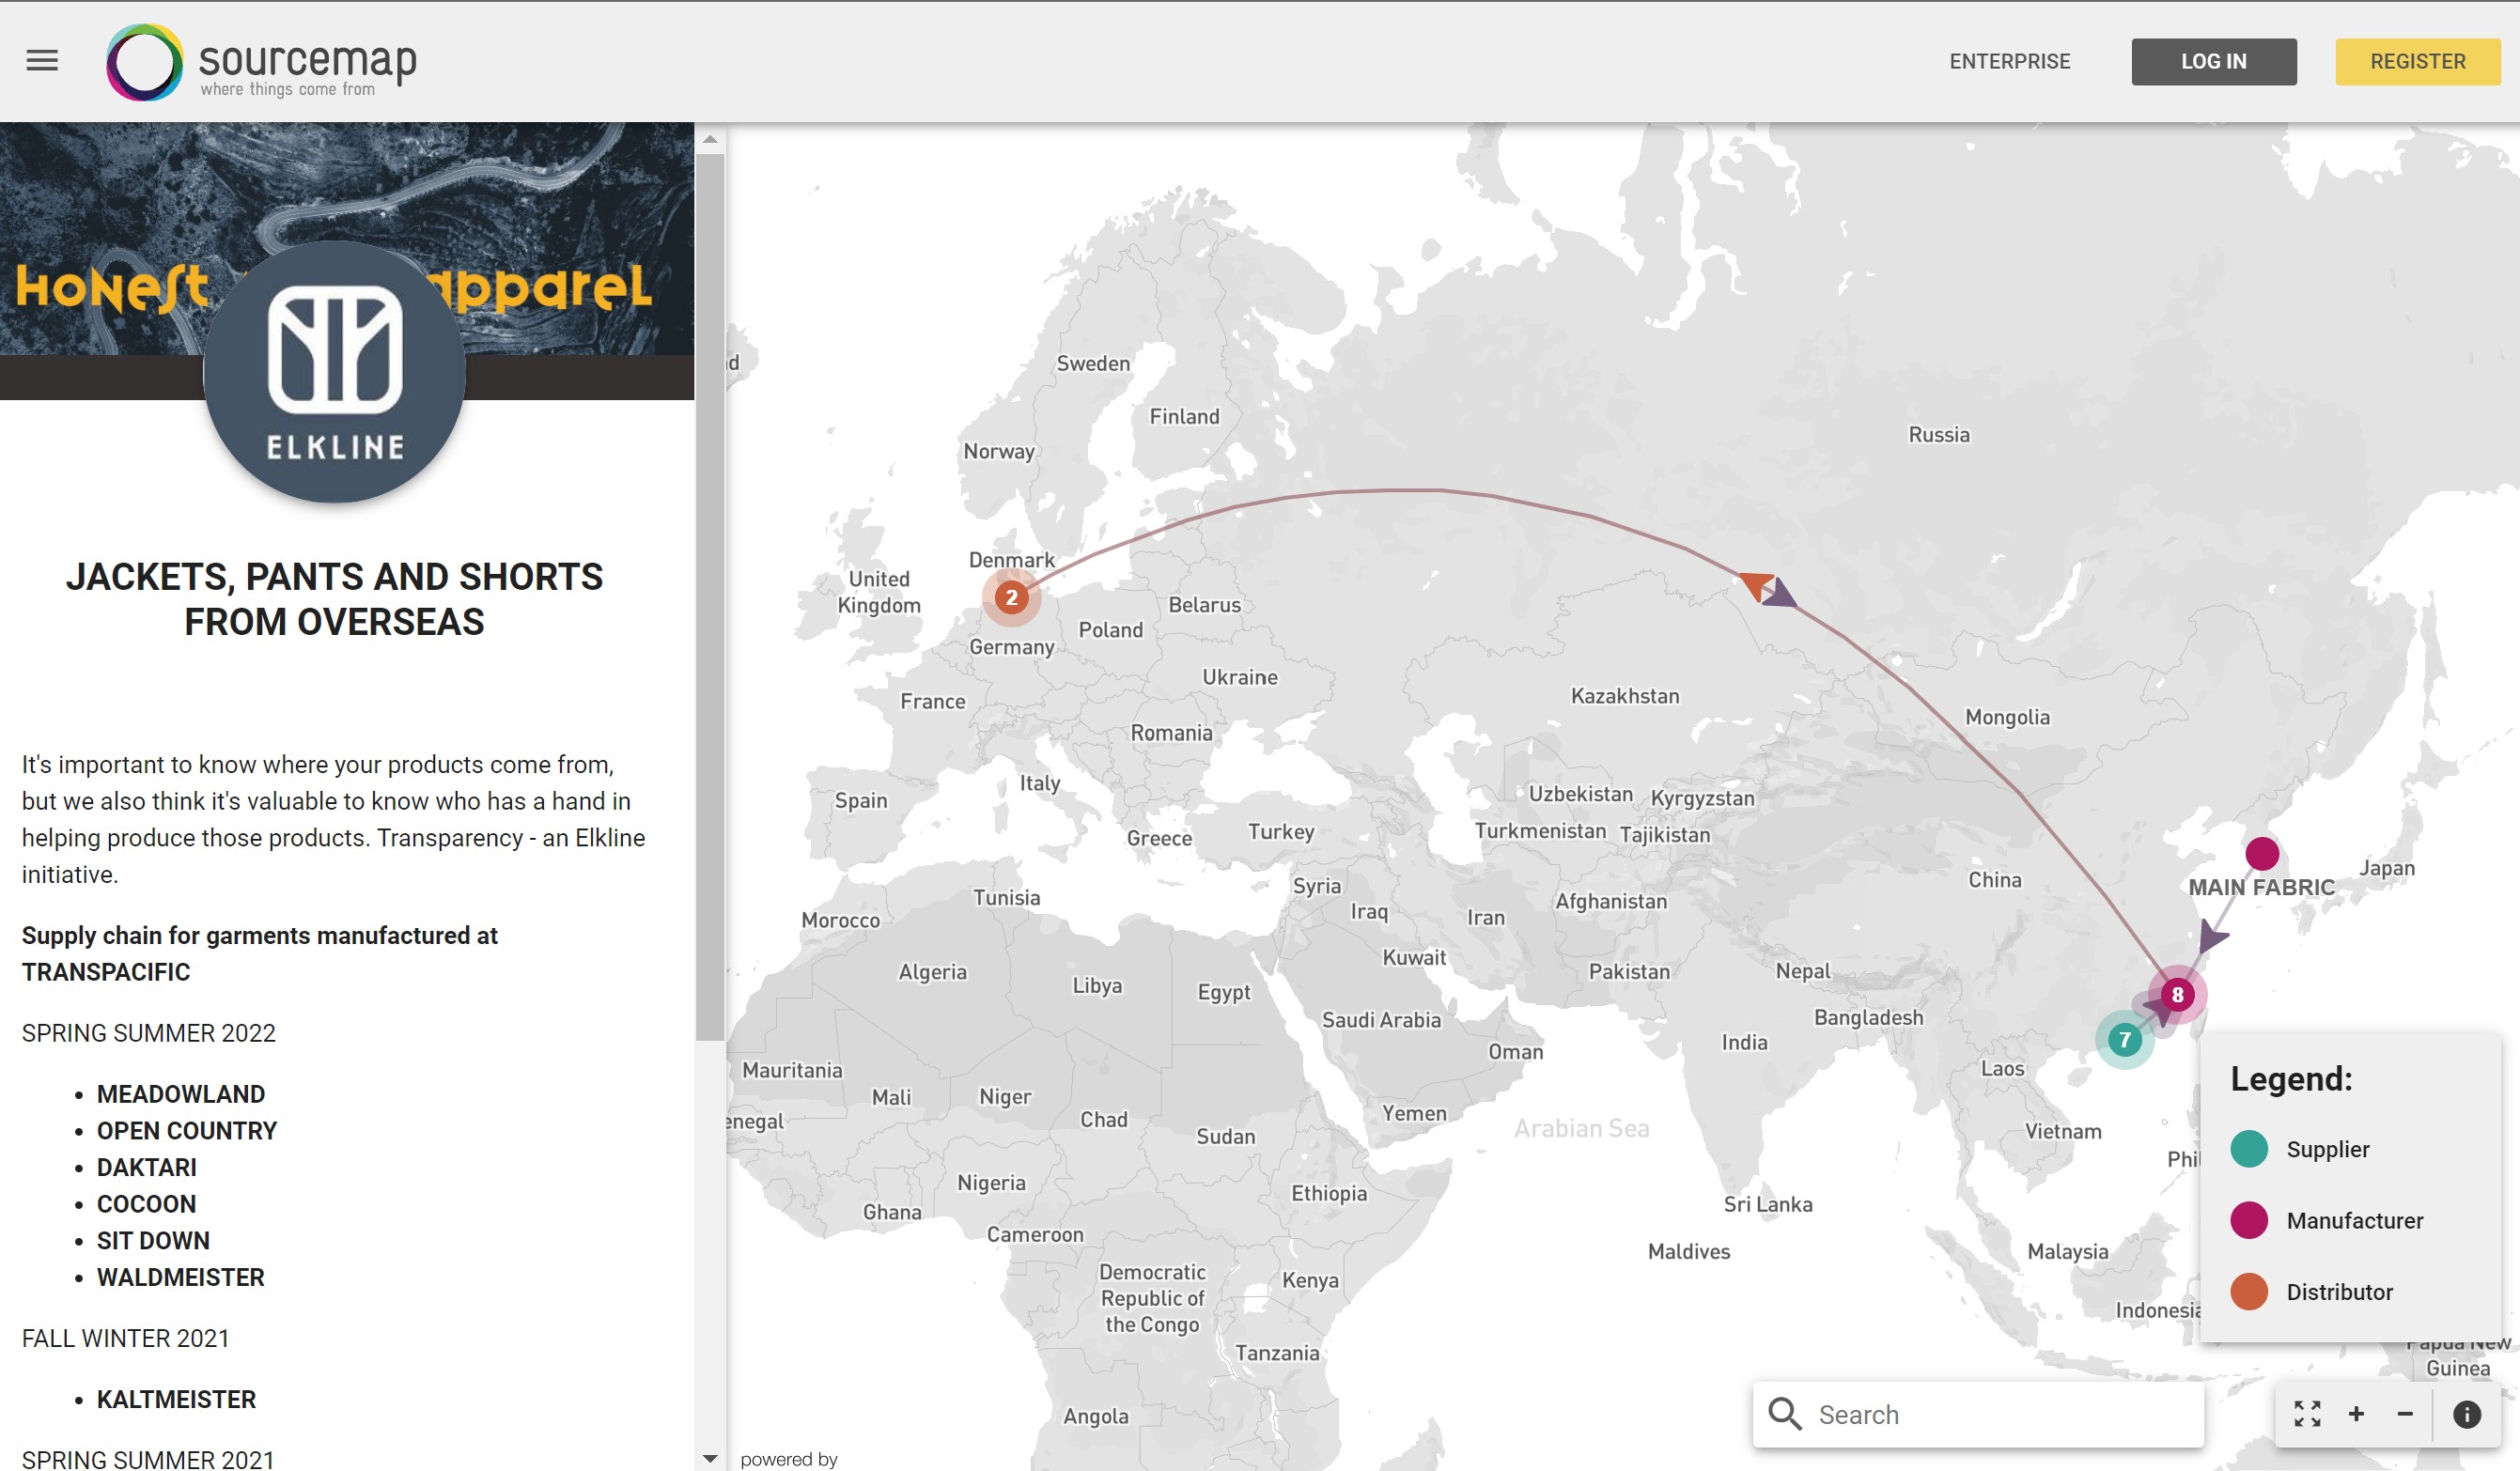Click the MAIN FABRIC map label
Viewport: 2520px width, 1471px height.
click(x=2261, y=888)
